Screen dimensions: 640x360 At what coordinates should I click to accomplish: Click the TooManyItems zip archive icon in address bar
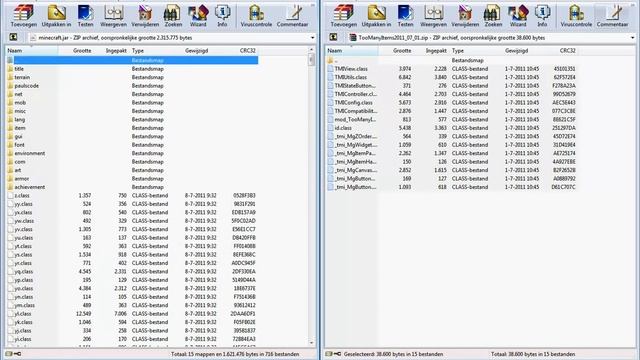tap(353, 38)
